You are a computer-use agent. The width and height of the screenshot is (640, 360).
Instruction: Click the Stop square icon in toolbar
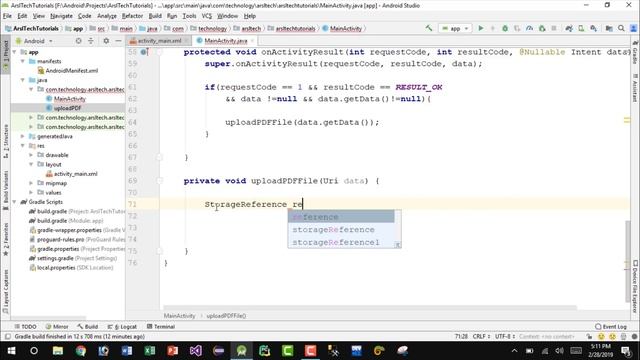[554, 28]
